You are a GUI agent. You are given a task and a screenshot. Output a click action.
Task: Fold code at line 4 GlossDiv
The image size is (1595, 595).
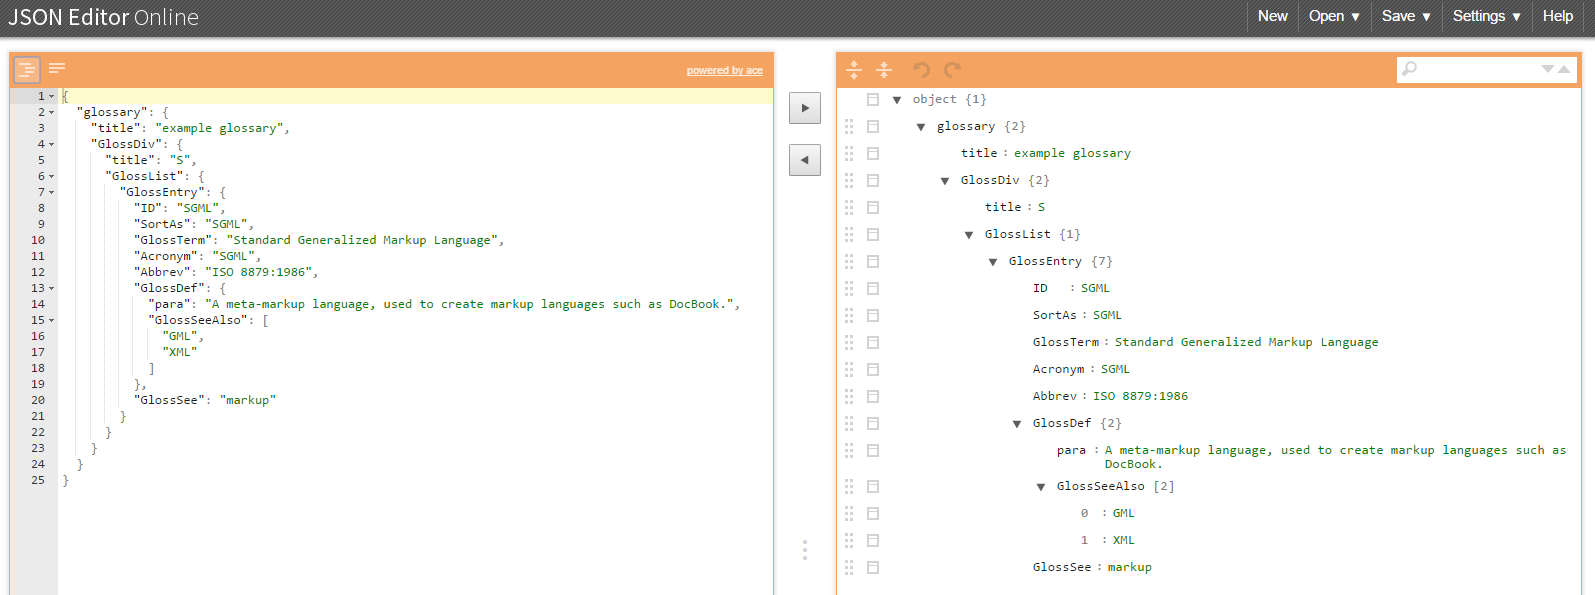pos(52,145)
